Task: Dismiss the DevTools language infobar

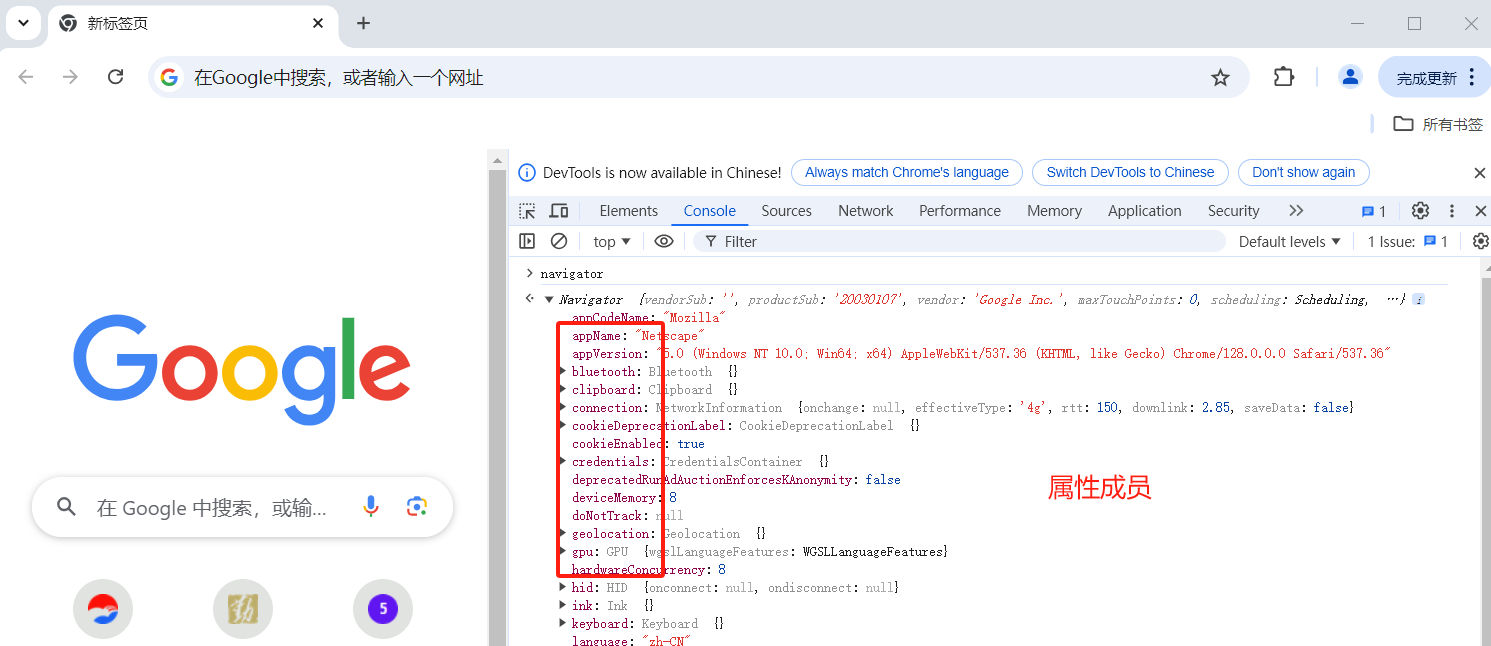Action: click(x=1480, y=173)
